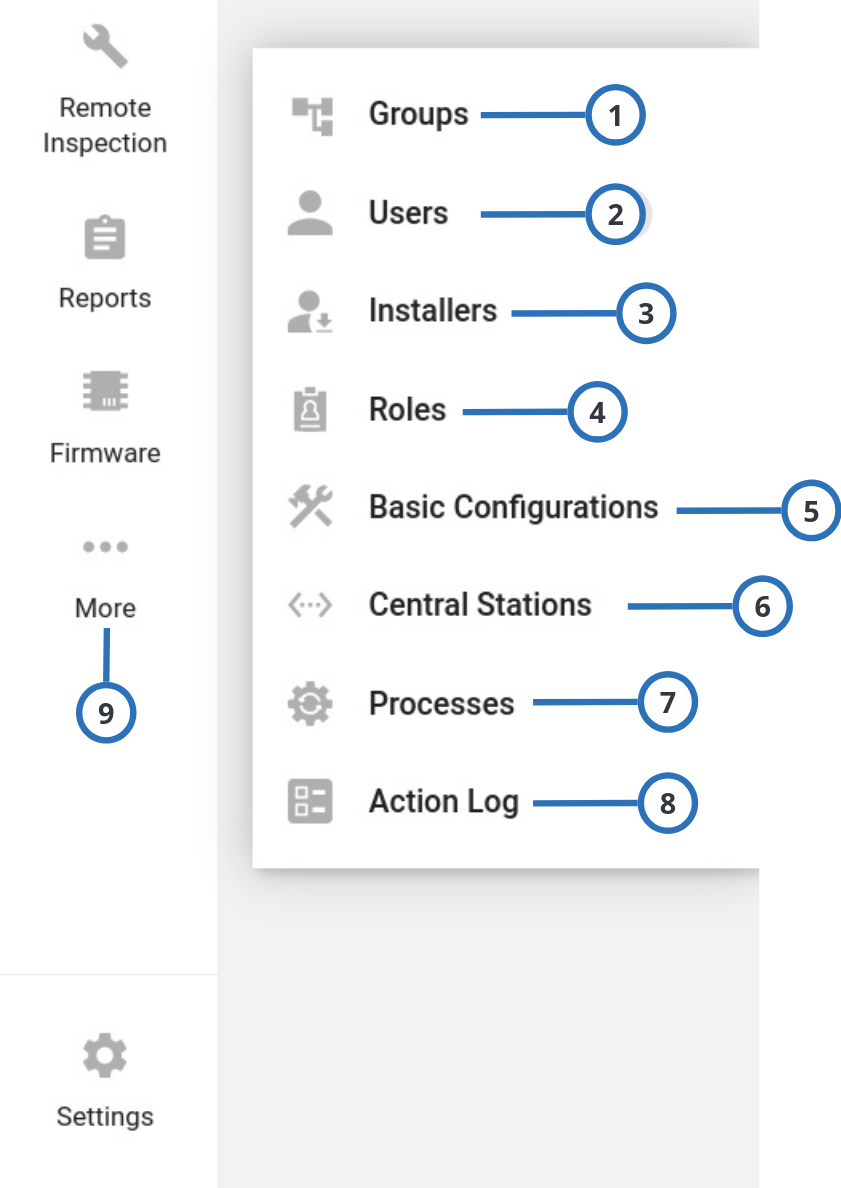The width and height of the screenshot is (841, 1188).
Task: Click the Action Log list icon
Action: 310,801
